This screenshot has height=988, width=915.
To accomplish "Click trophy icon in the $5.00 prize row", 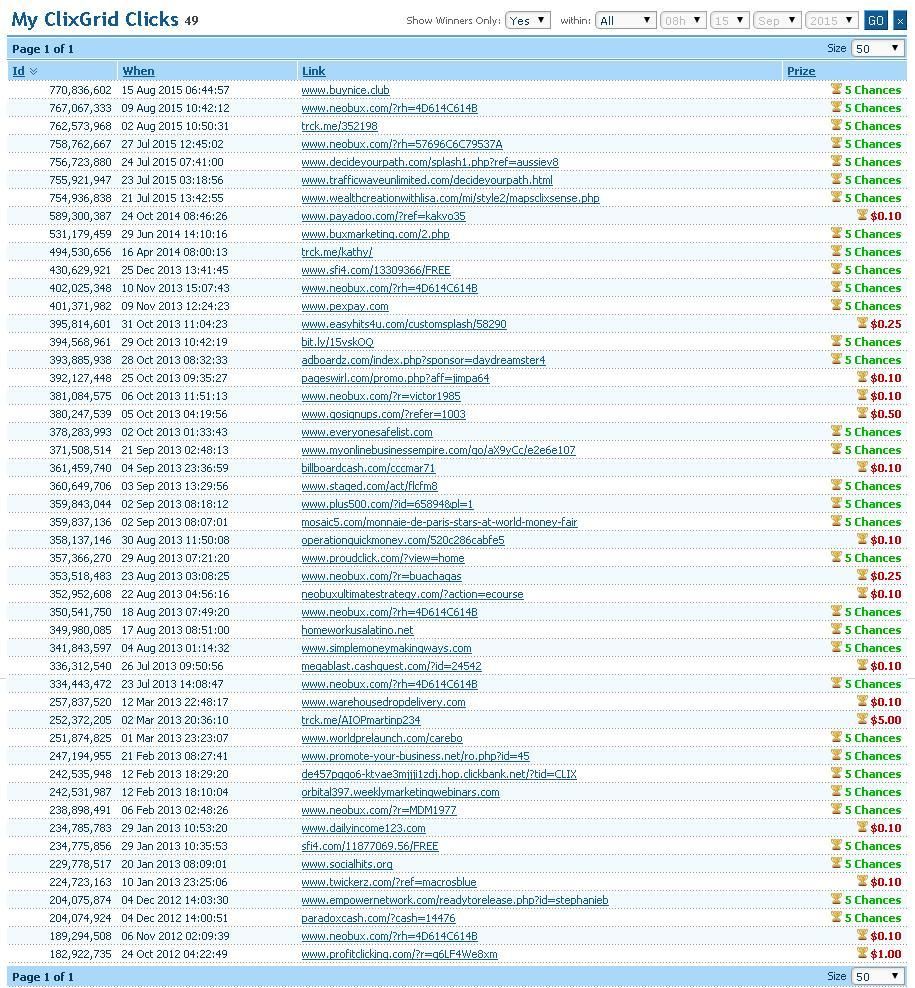I will point(862,719).
